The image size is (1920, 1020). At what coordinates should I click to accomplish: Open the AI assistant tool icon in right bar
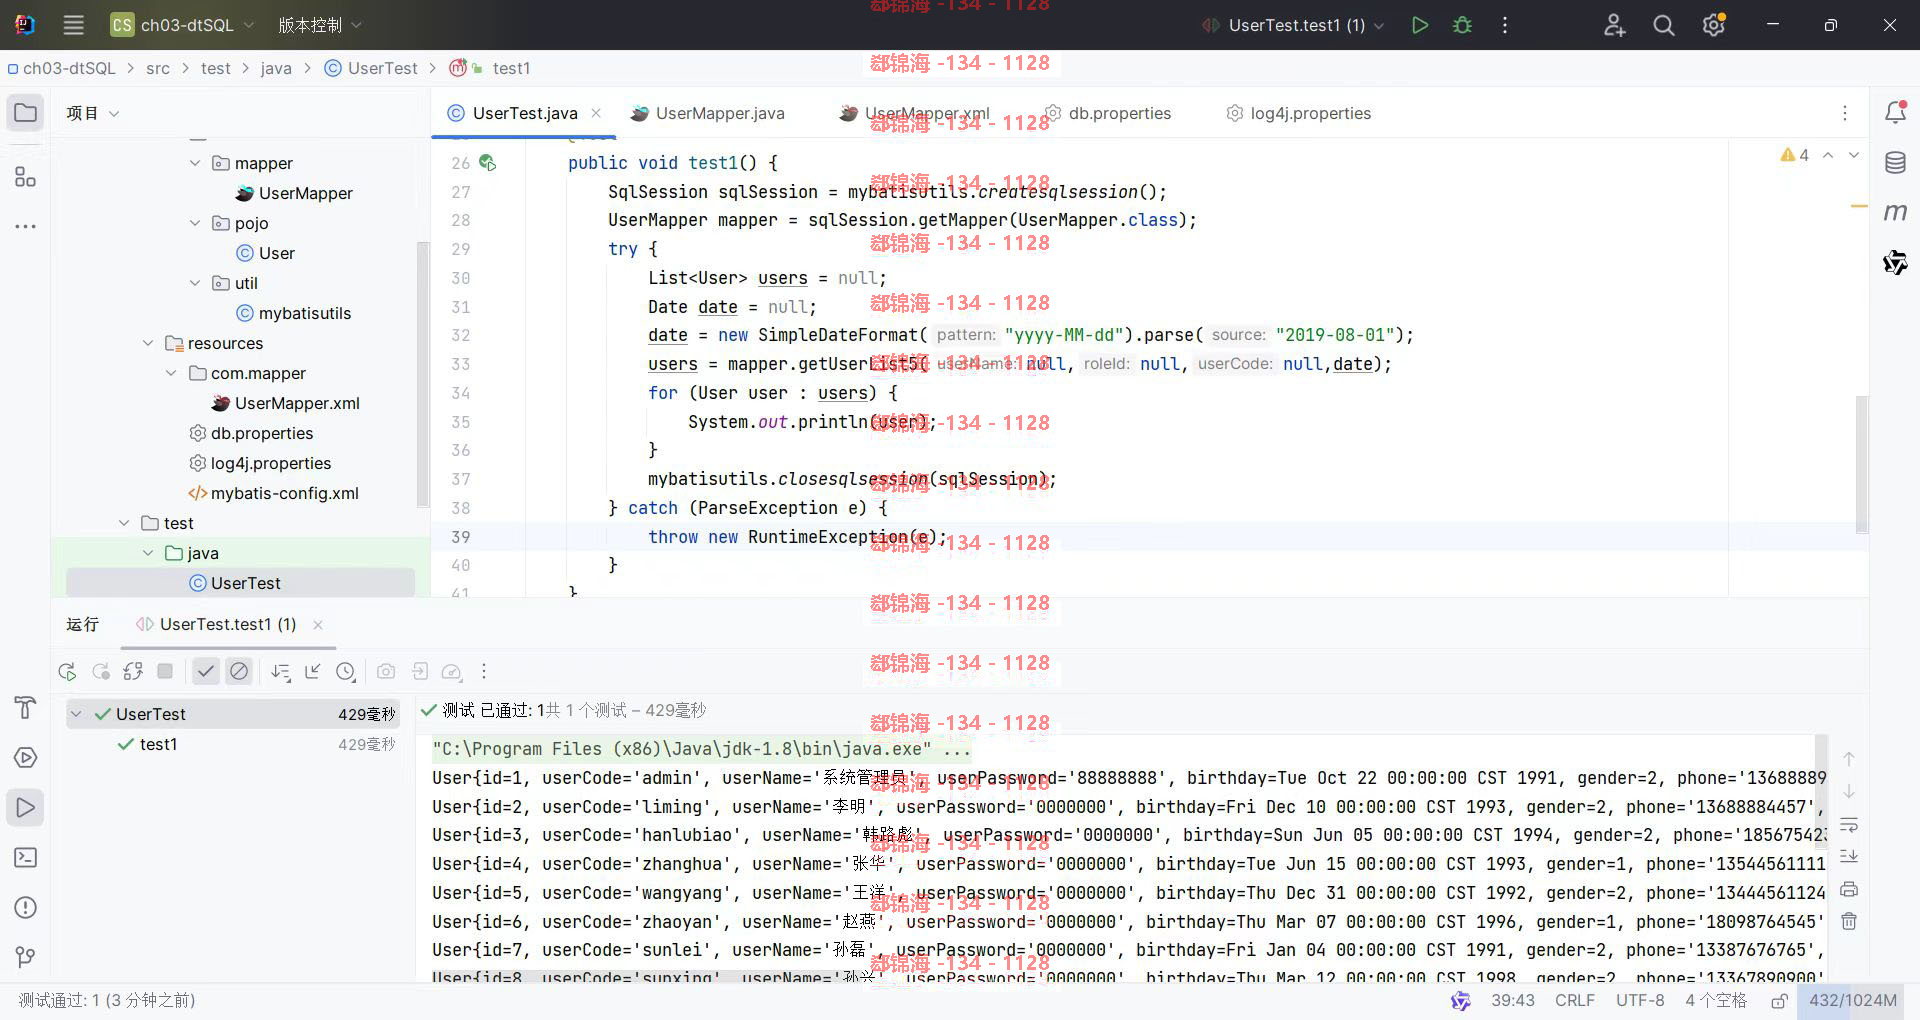(1895, 262)
